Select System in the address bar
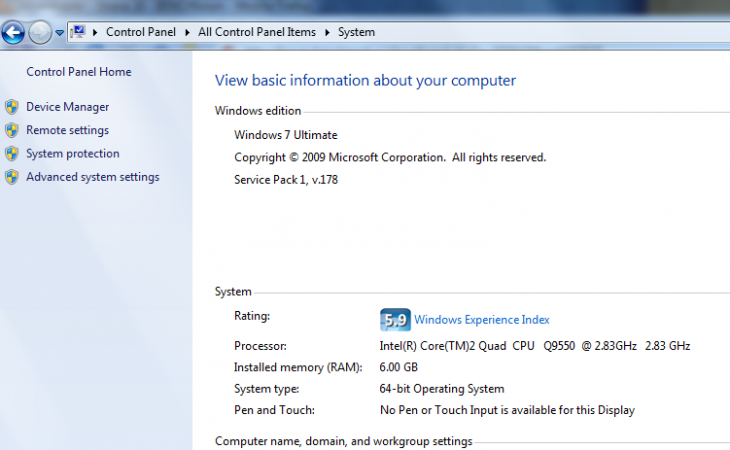The width and height of the screenshot is (730, 450). coord(356,32)
